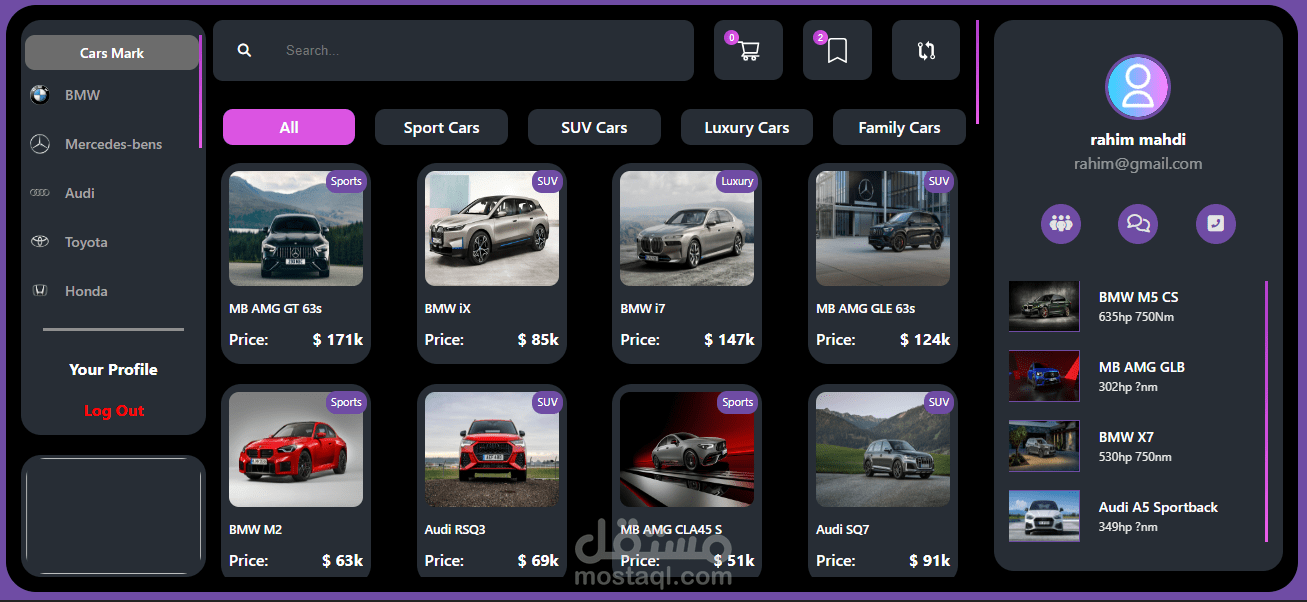Click the right panel purple scrollbar
Screen dimensions: 1307x602
pyautogui.click(x=1266, y=411)
